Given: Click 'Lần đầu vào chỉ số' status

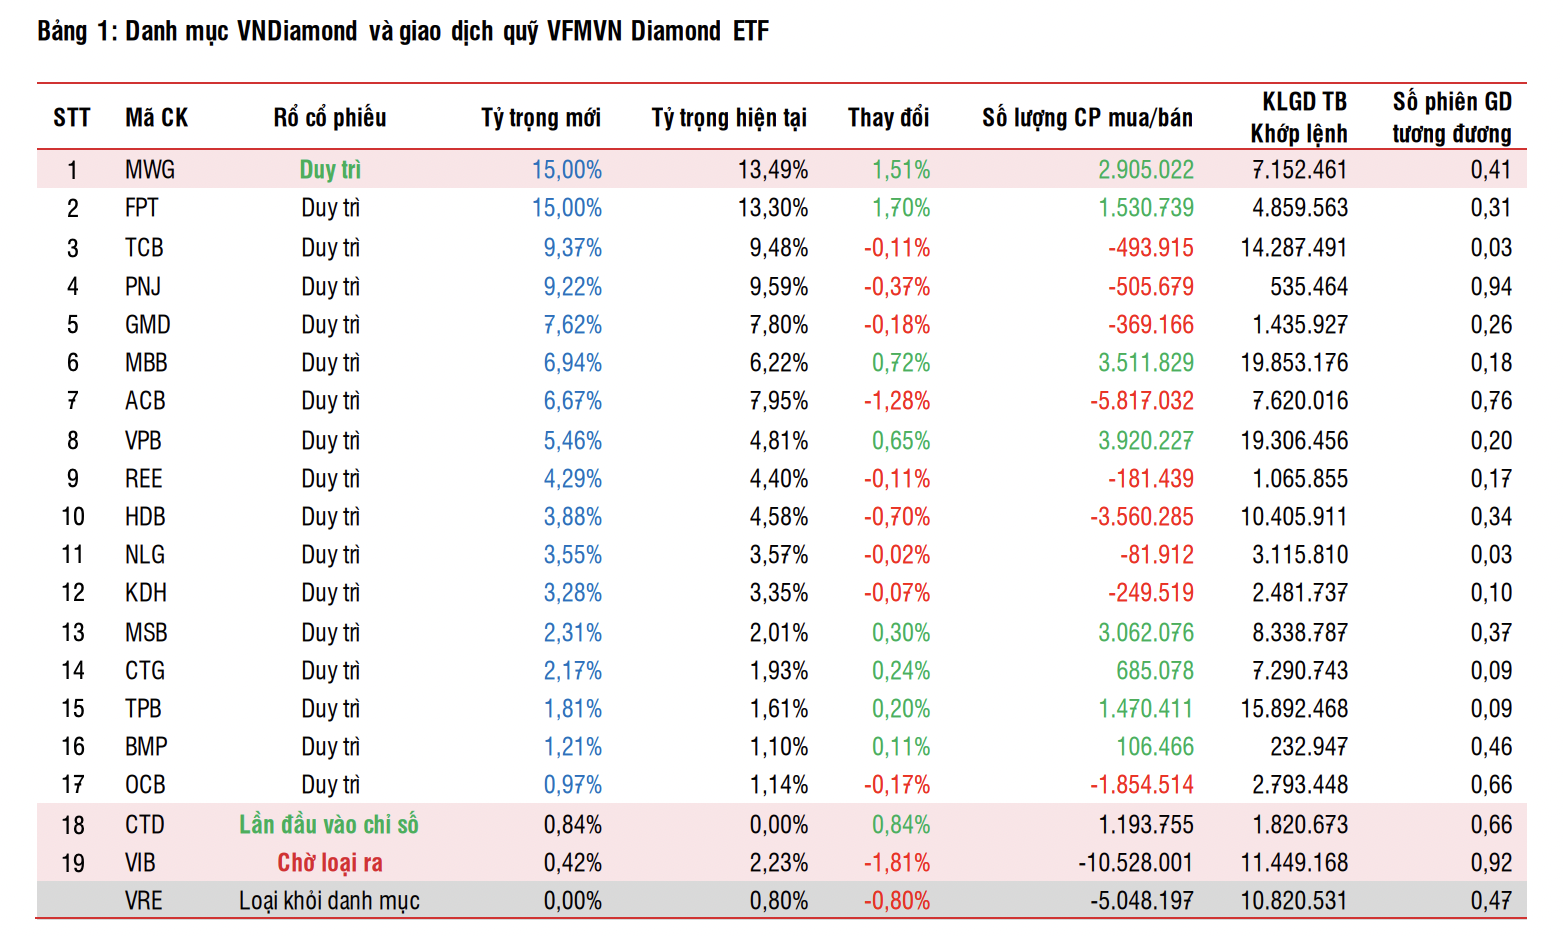Looking at the screenshot, I should point(329,825).
